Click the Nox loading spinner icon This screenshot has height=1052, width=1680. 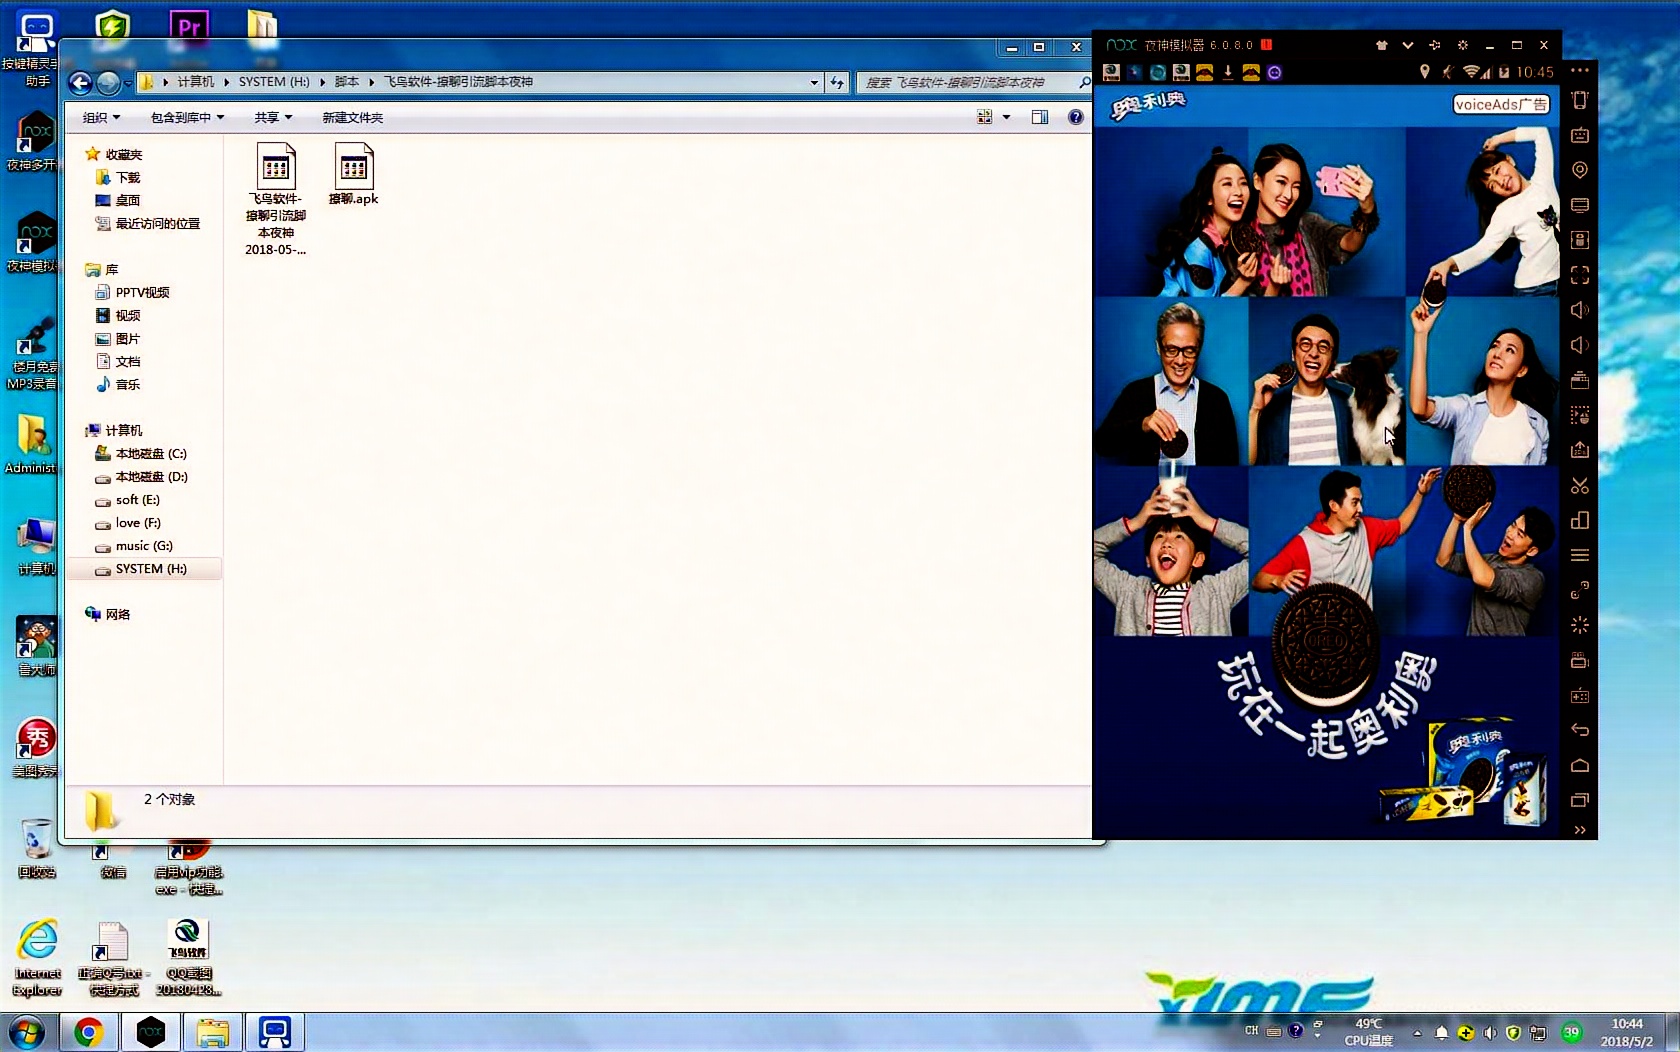1580,625
